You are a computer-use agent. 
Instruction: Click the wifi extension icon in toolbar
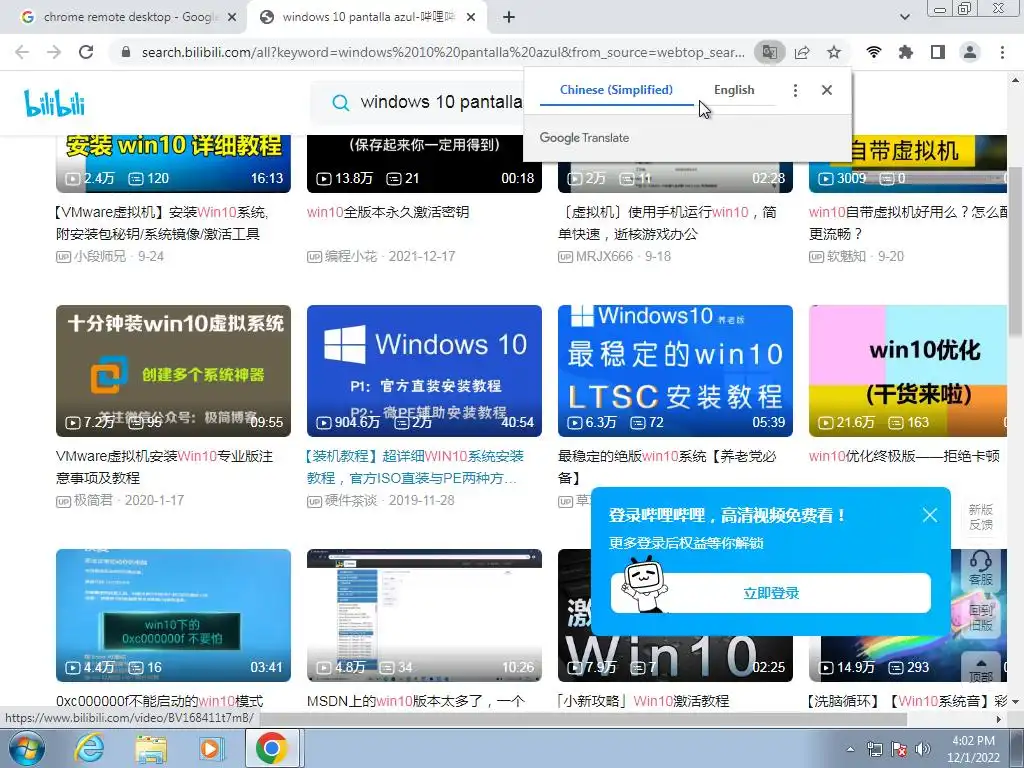874,52
